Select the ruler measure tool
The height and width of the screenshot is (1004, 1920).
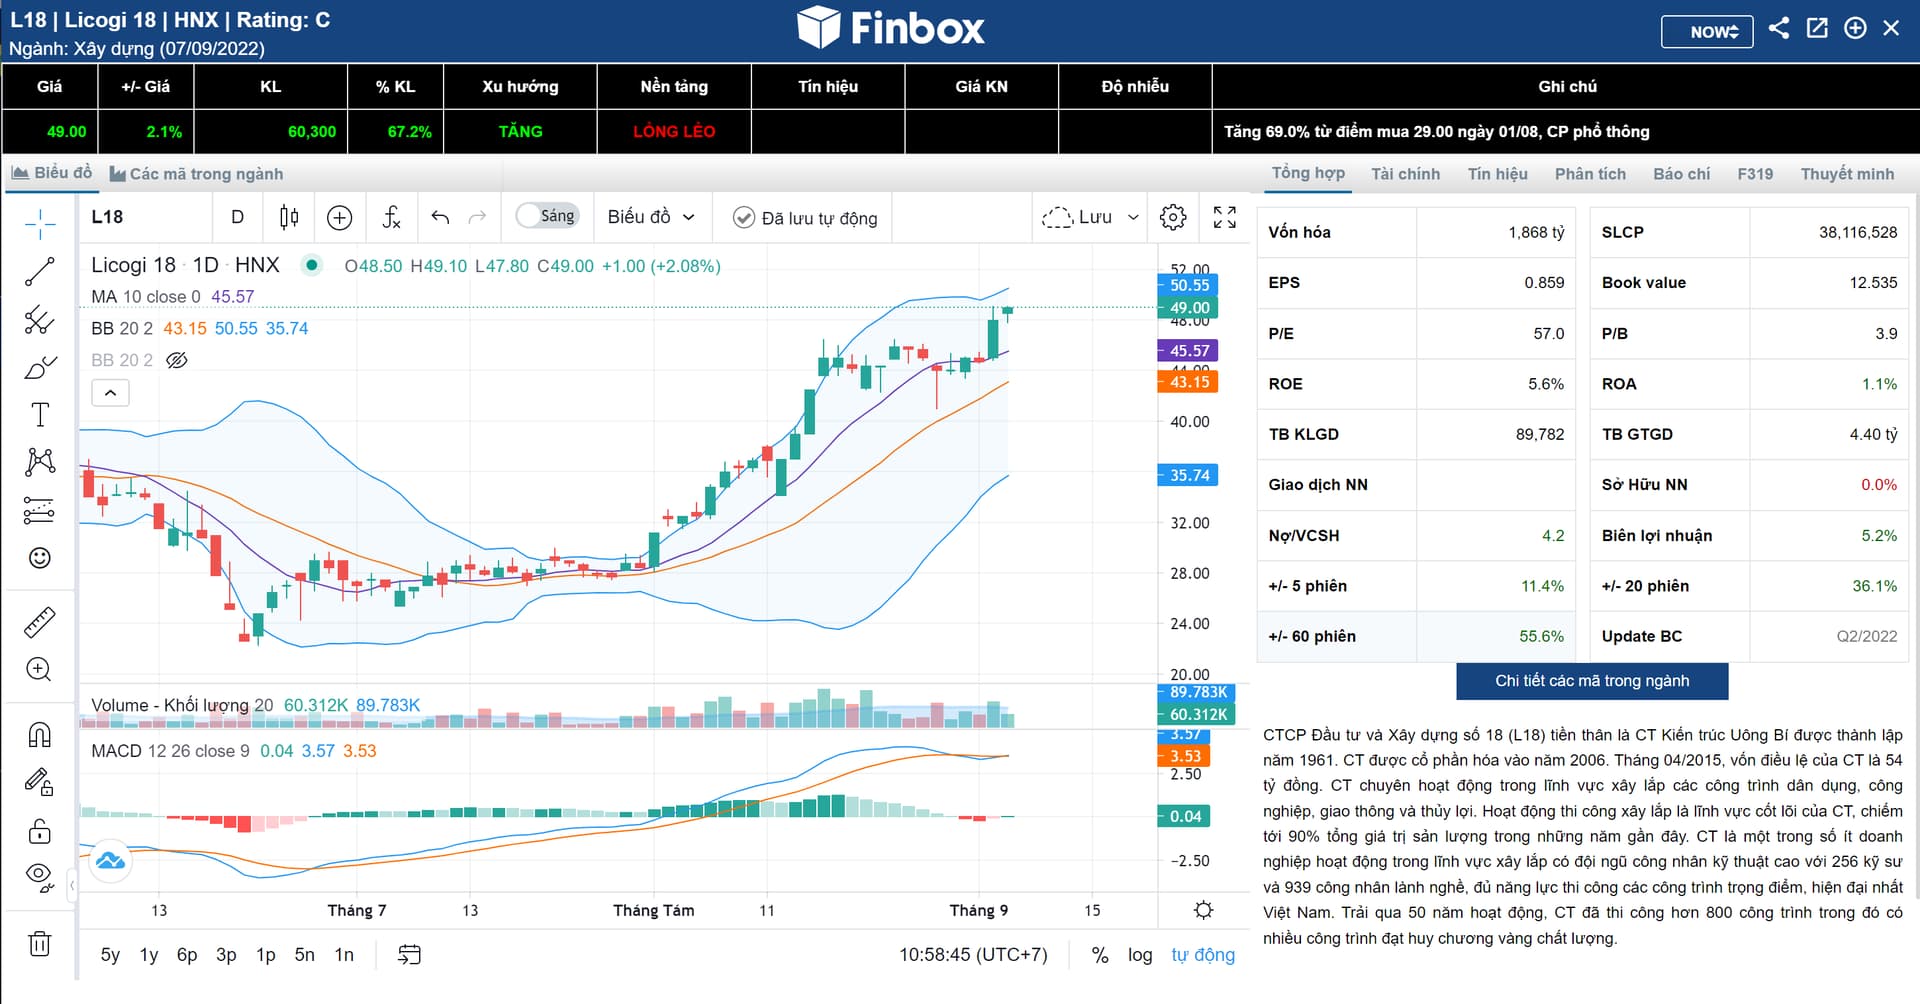[40, 622]
